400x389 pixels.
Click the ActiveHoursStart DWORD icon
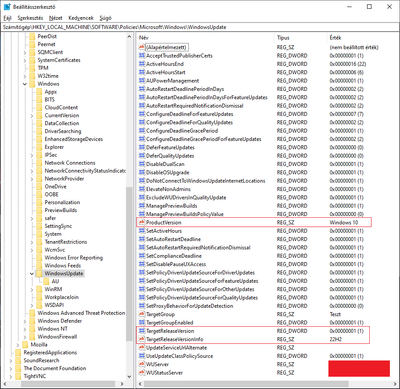[142, 72]
